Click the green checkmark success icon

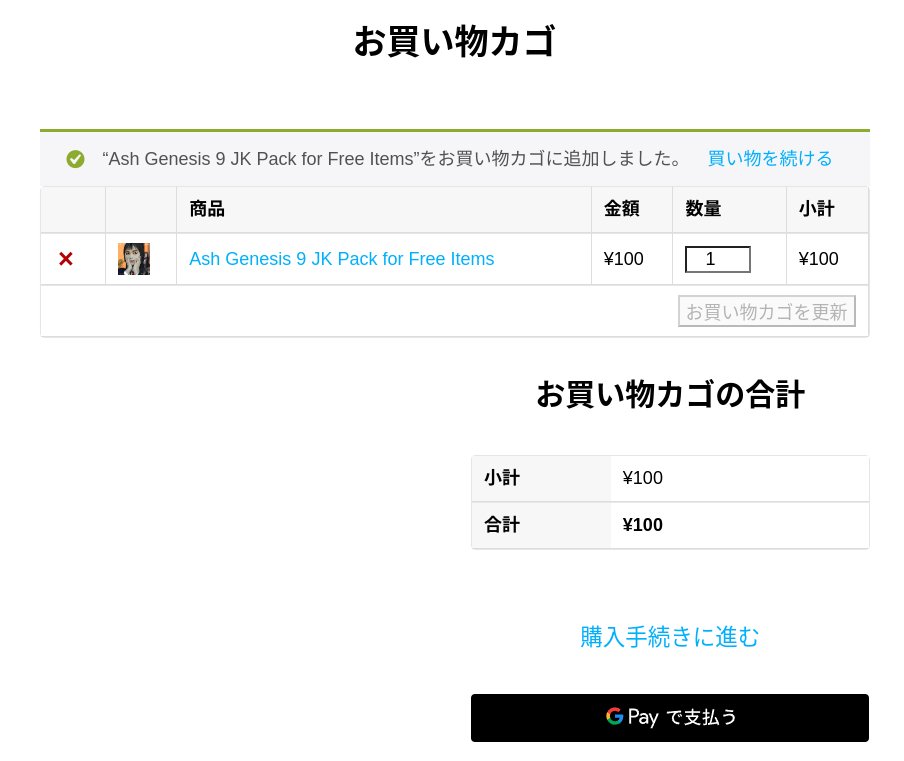tap(76, 159)
